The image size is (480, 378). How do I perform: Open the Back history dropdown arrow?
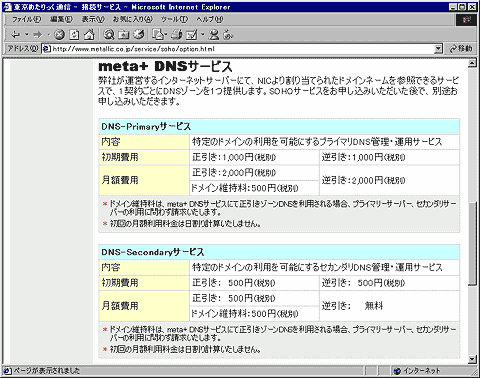coord(26,35)
